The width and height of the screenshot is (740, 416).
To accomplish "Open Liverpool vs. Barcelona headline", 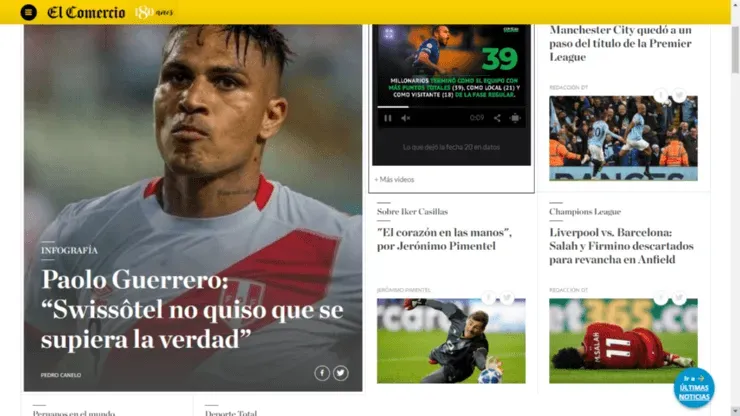I will [621, 246].
